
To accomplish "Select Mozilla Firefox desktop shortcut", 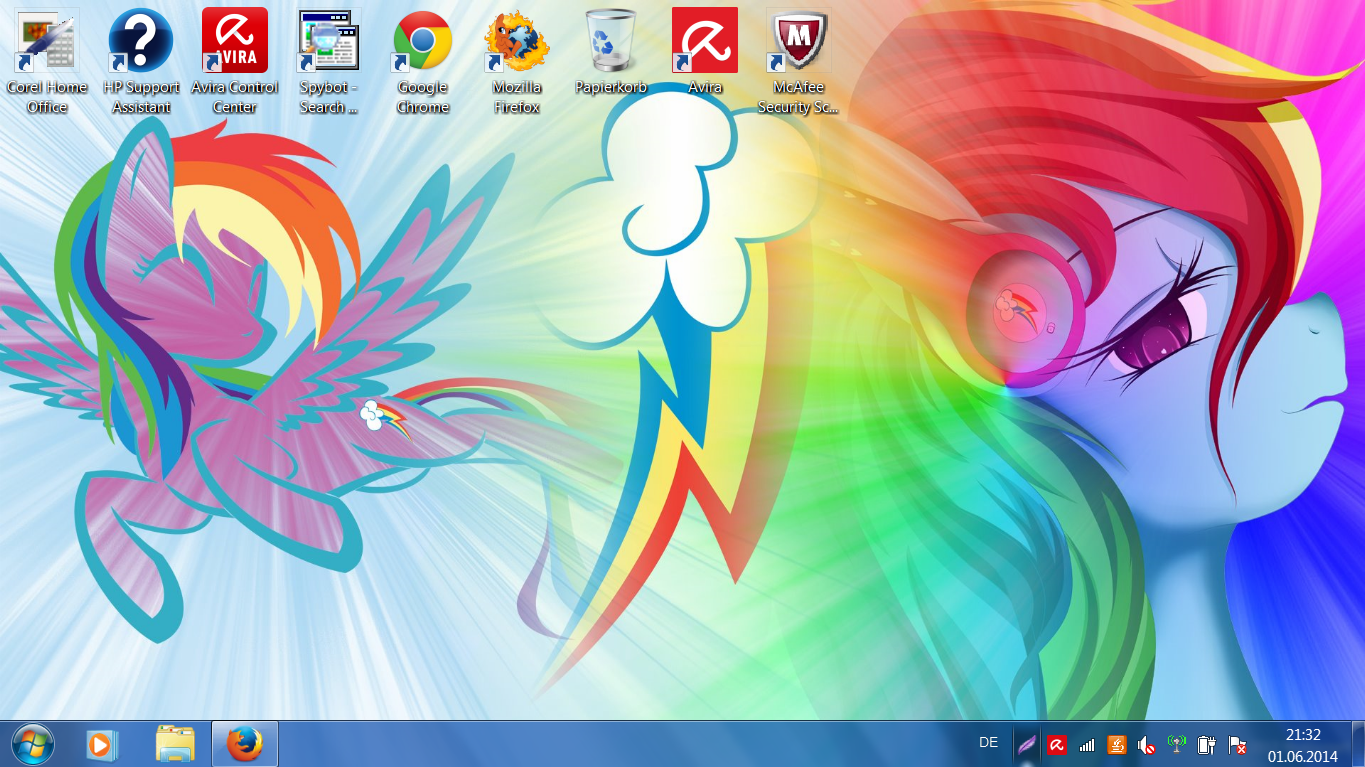I will tap(517, 62).
